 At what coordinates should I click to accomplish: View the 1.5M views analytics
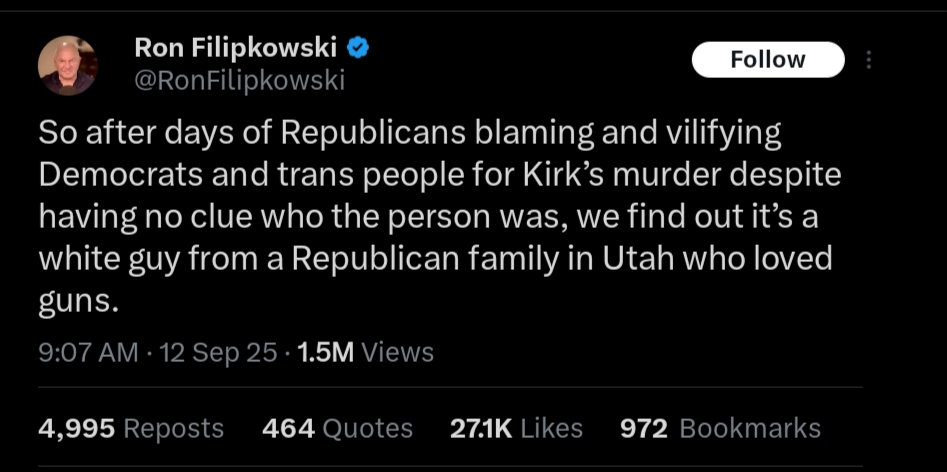(x=365, y=352)
